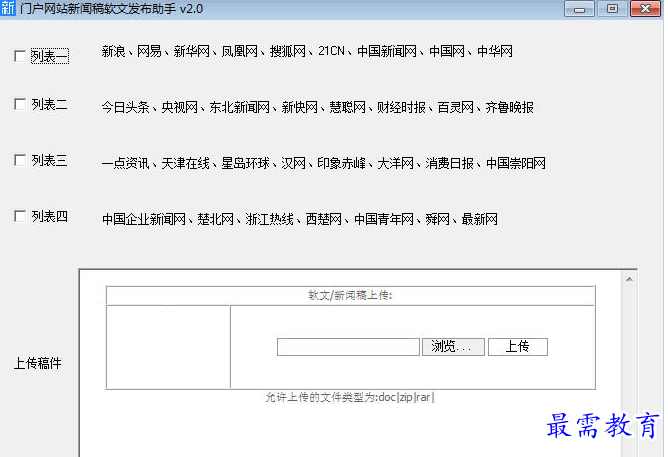
Task: Click the 一点资讯、天津在线 site list text
Action: click(x=324, y=163)
